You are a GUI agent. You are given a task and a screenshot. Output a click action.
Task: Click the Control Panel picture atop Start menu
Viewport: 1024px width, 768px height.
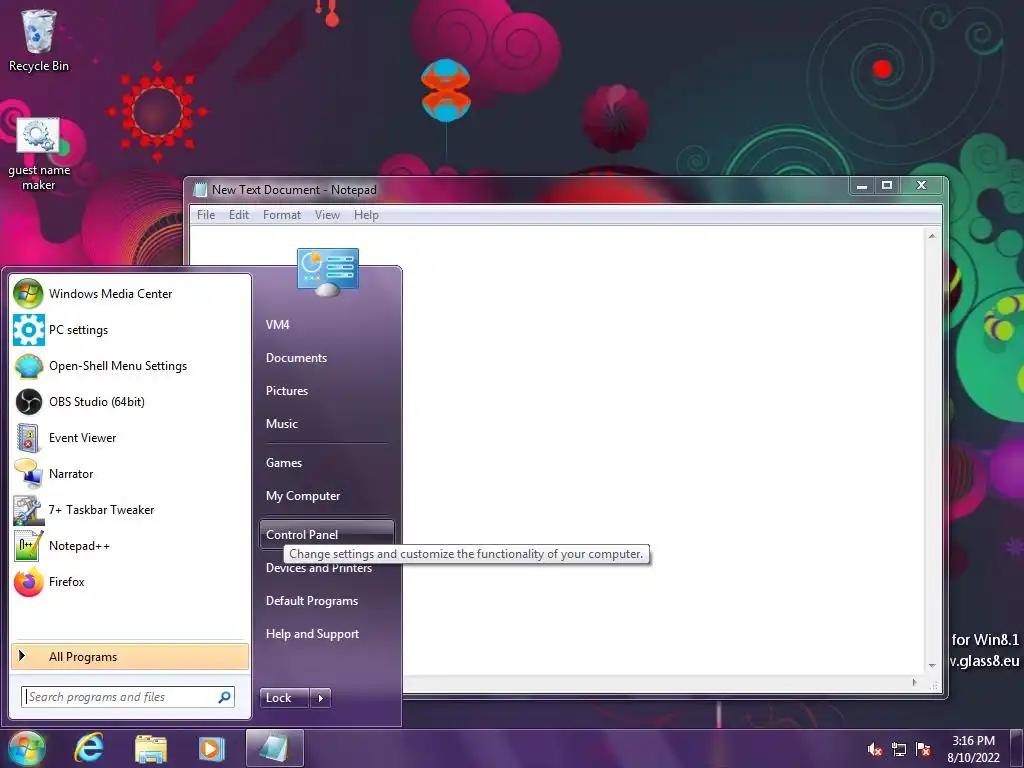click(x=328, y=272)
